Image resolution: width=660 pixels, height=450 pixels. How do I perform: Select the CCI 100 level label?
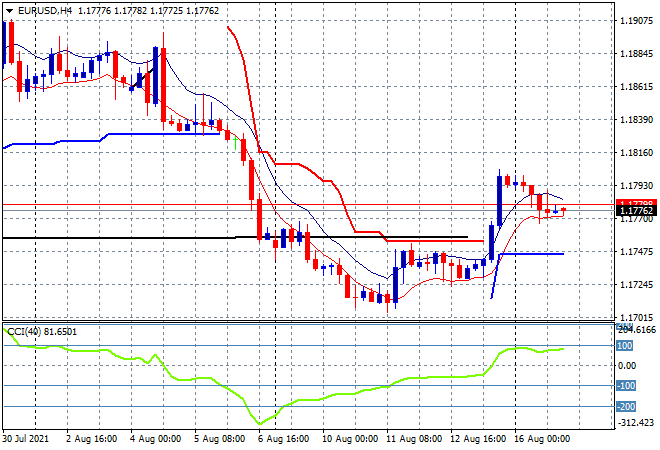click(x=624, y=346)
